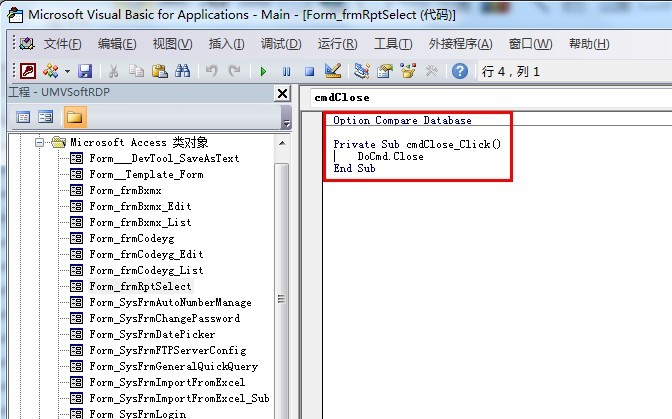Click the View Code icon in project panel

[x=23, y=117]
